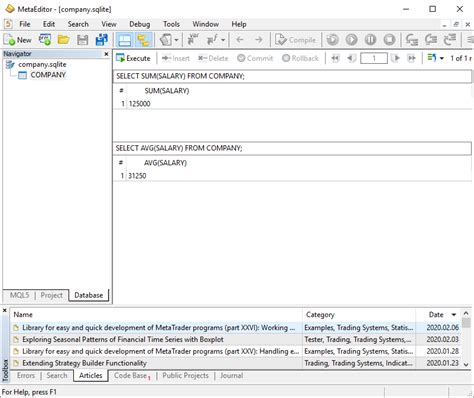This screenshot has height=398, width=474.
Task: Open a file with the folder icon
Action: click(x=63, y=40)
